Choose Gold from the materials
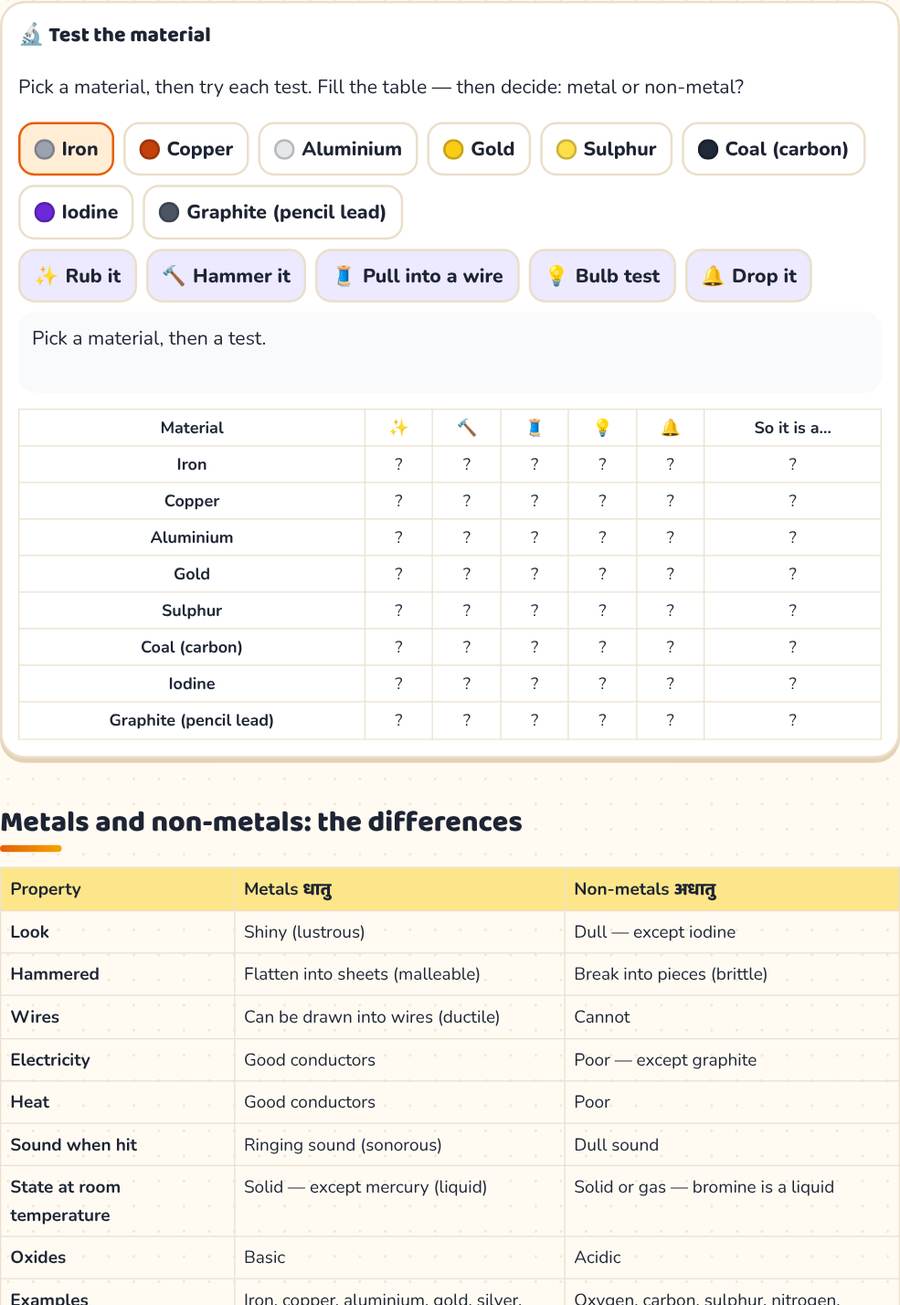900x1305 pixels. click(x=479, y=149)
